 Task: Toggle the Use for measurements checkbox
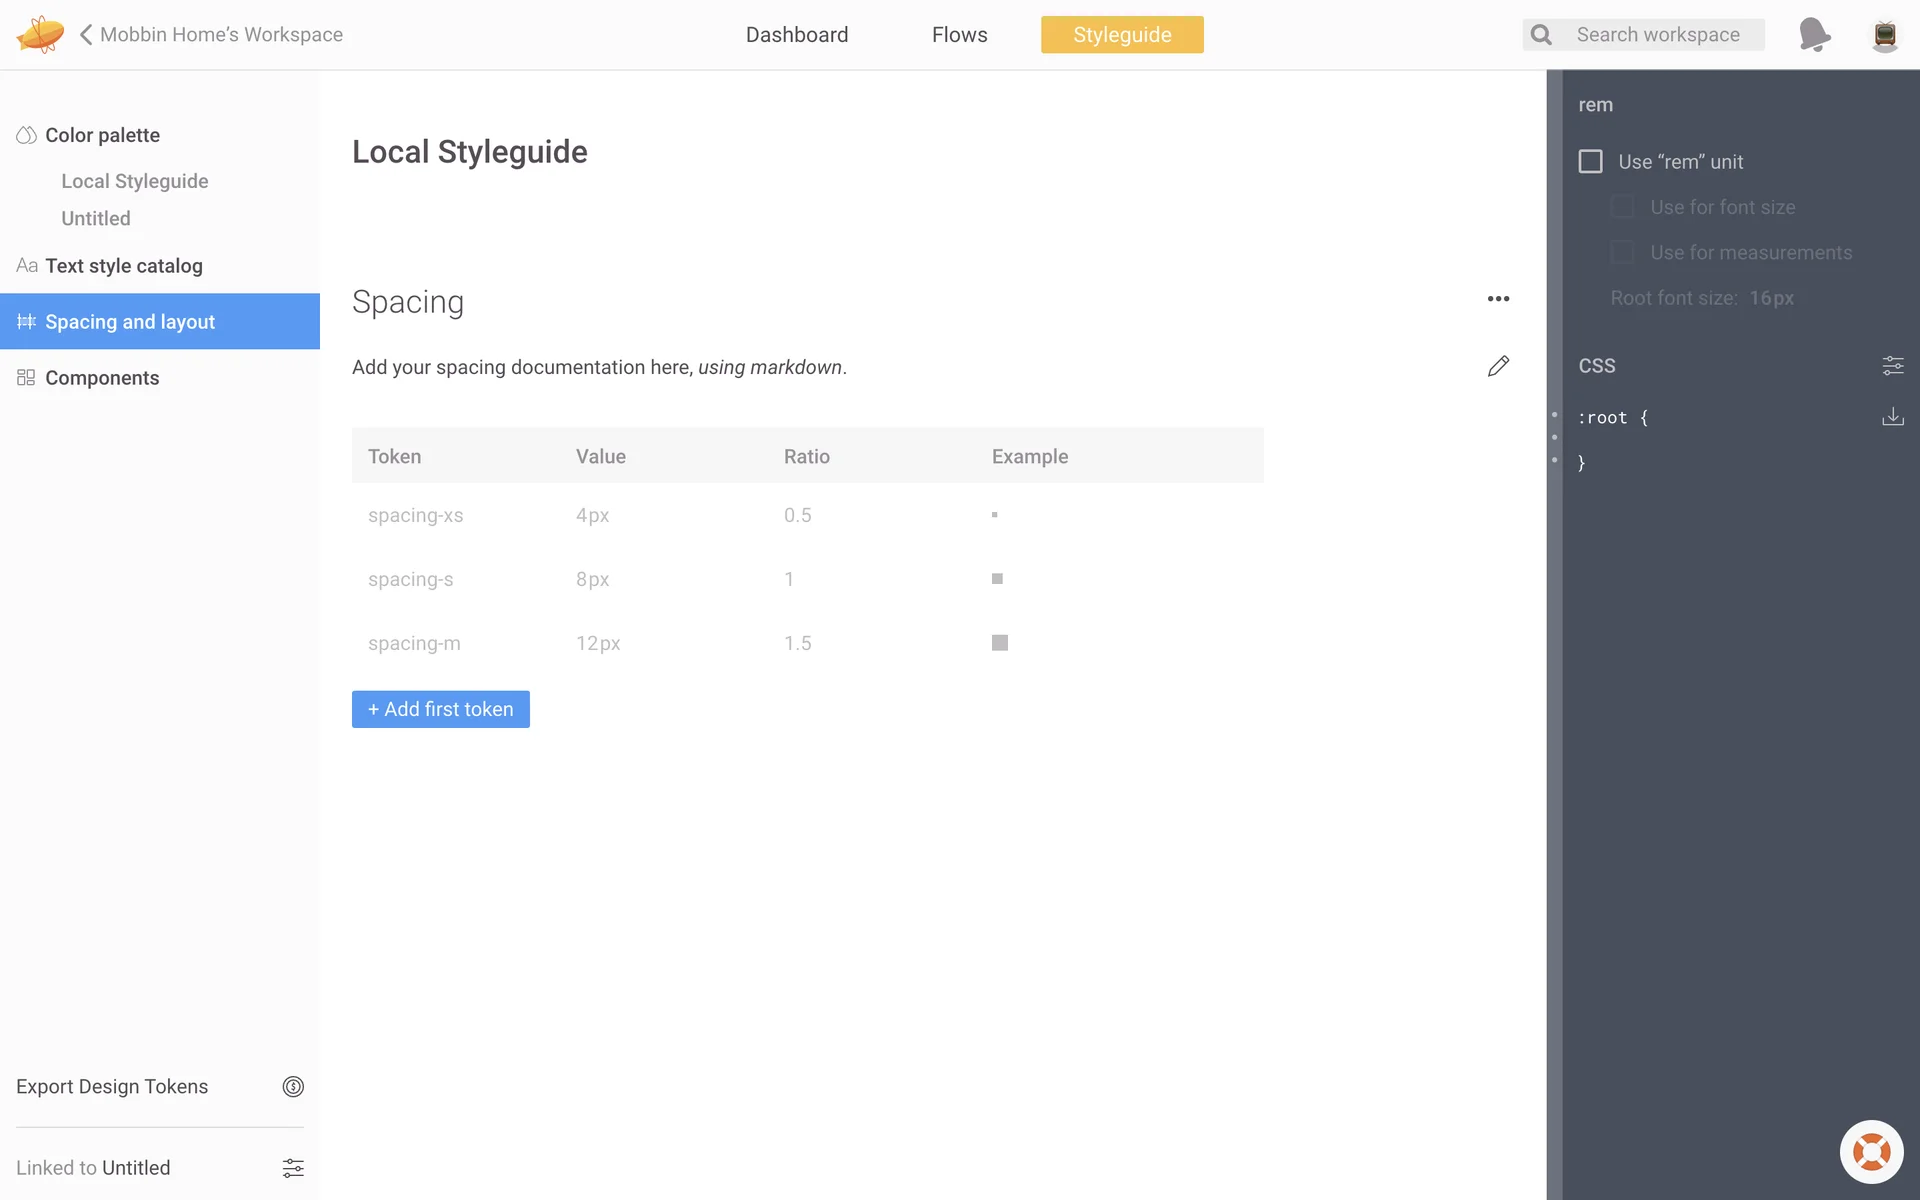(x=1622, y=253)
